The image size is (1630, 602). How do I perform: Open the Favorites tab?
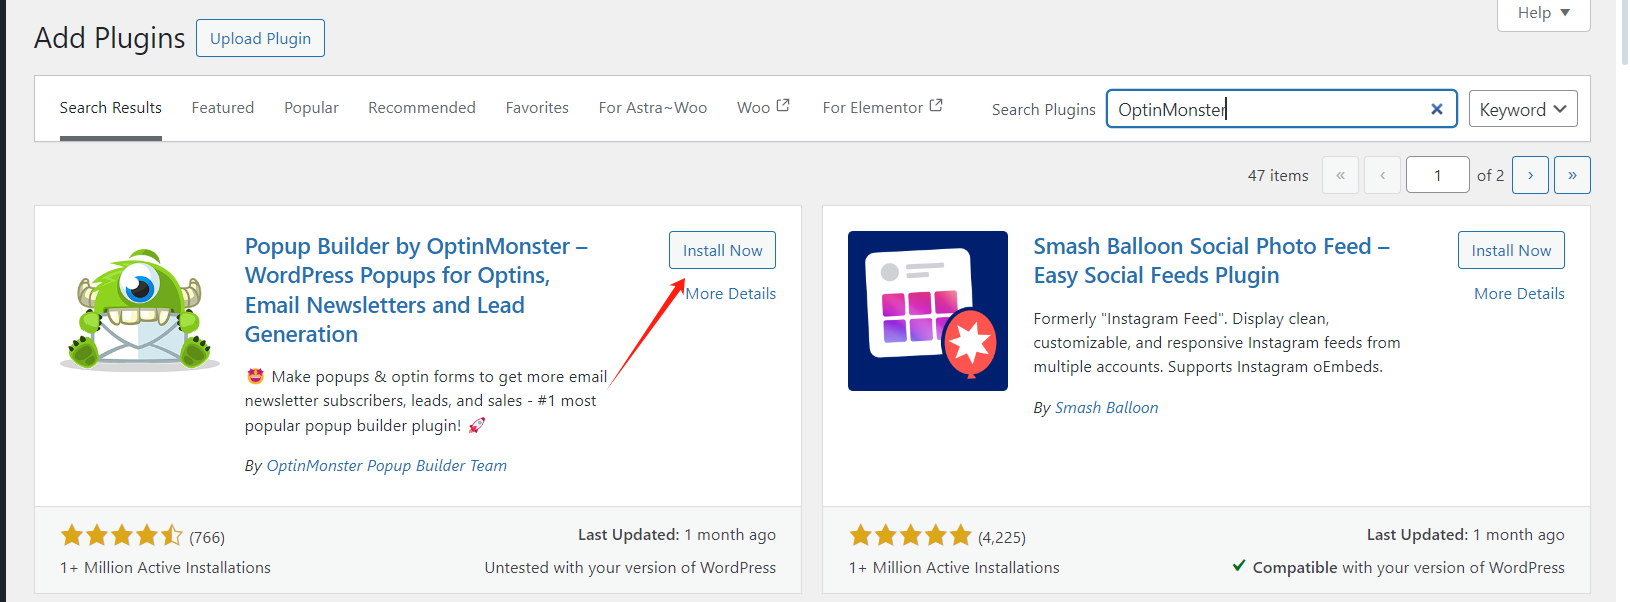[x=537, y=108]
